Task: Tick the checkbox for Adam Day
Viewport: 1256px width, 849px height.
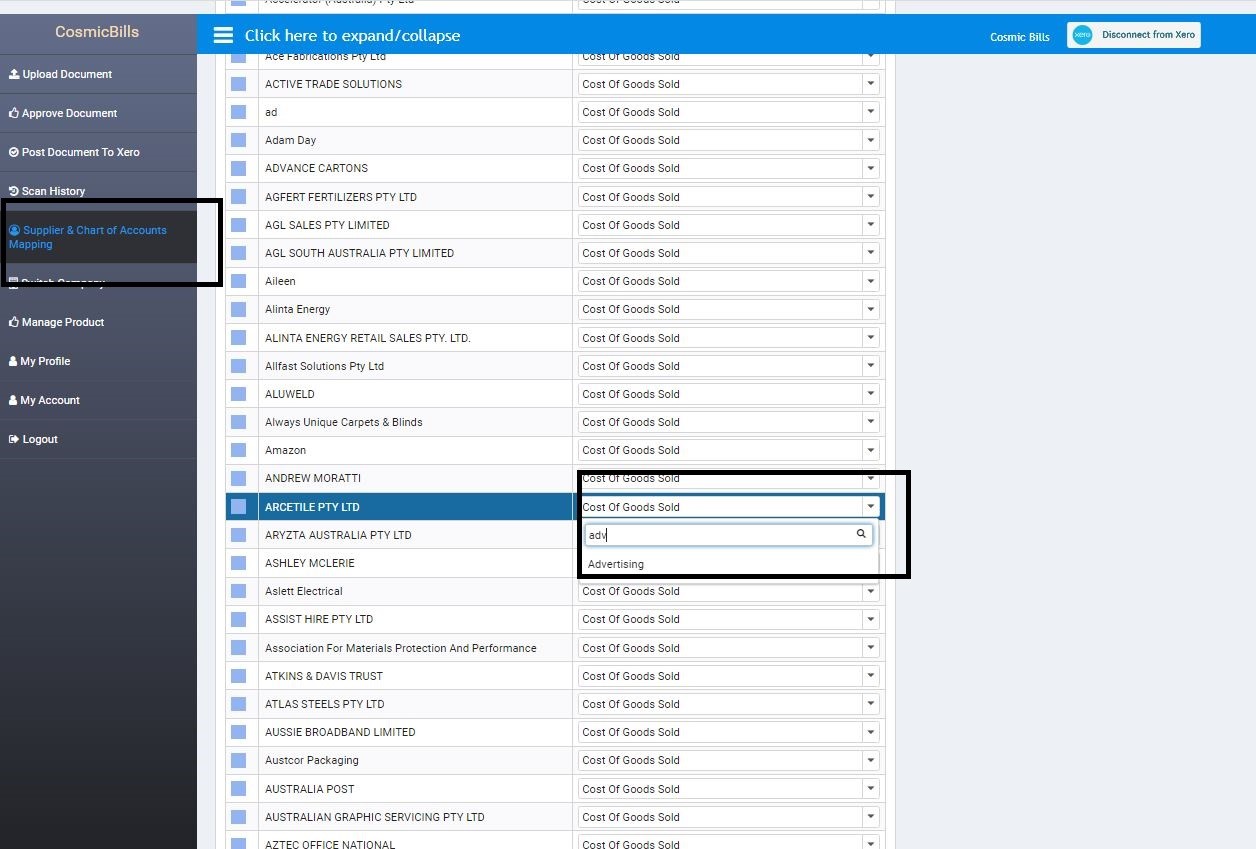Action: click(238, 140)
